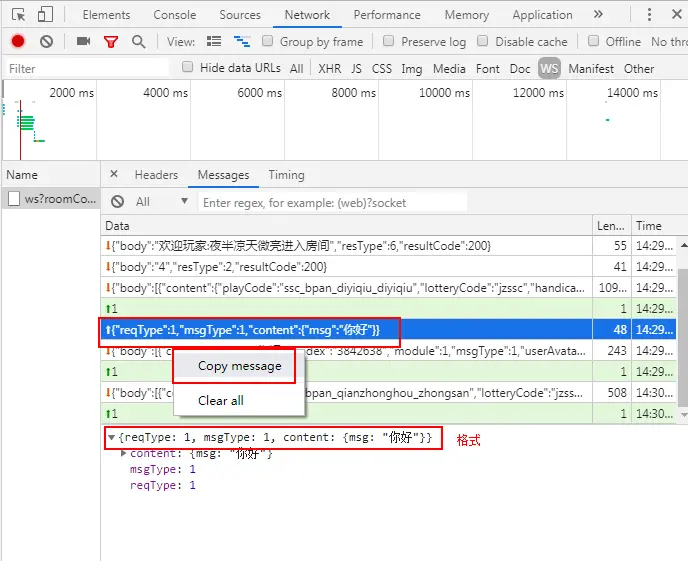The height and width of the screenshot is (561, 688).
Task: Clear network log with the ban icon
Action: (47, 42)
